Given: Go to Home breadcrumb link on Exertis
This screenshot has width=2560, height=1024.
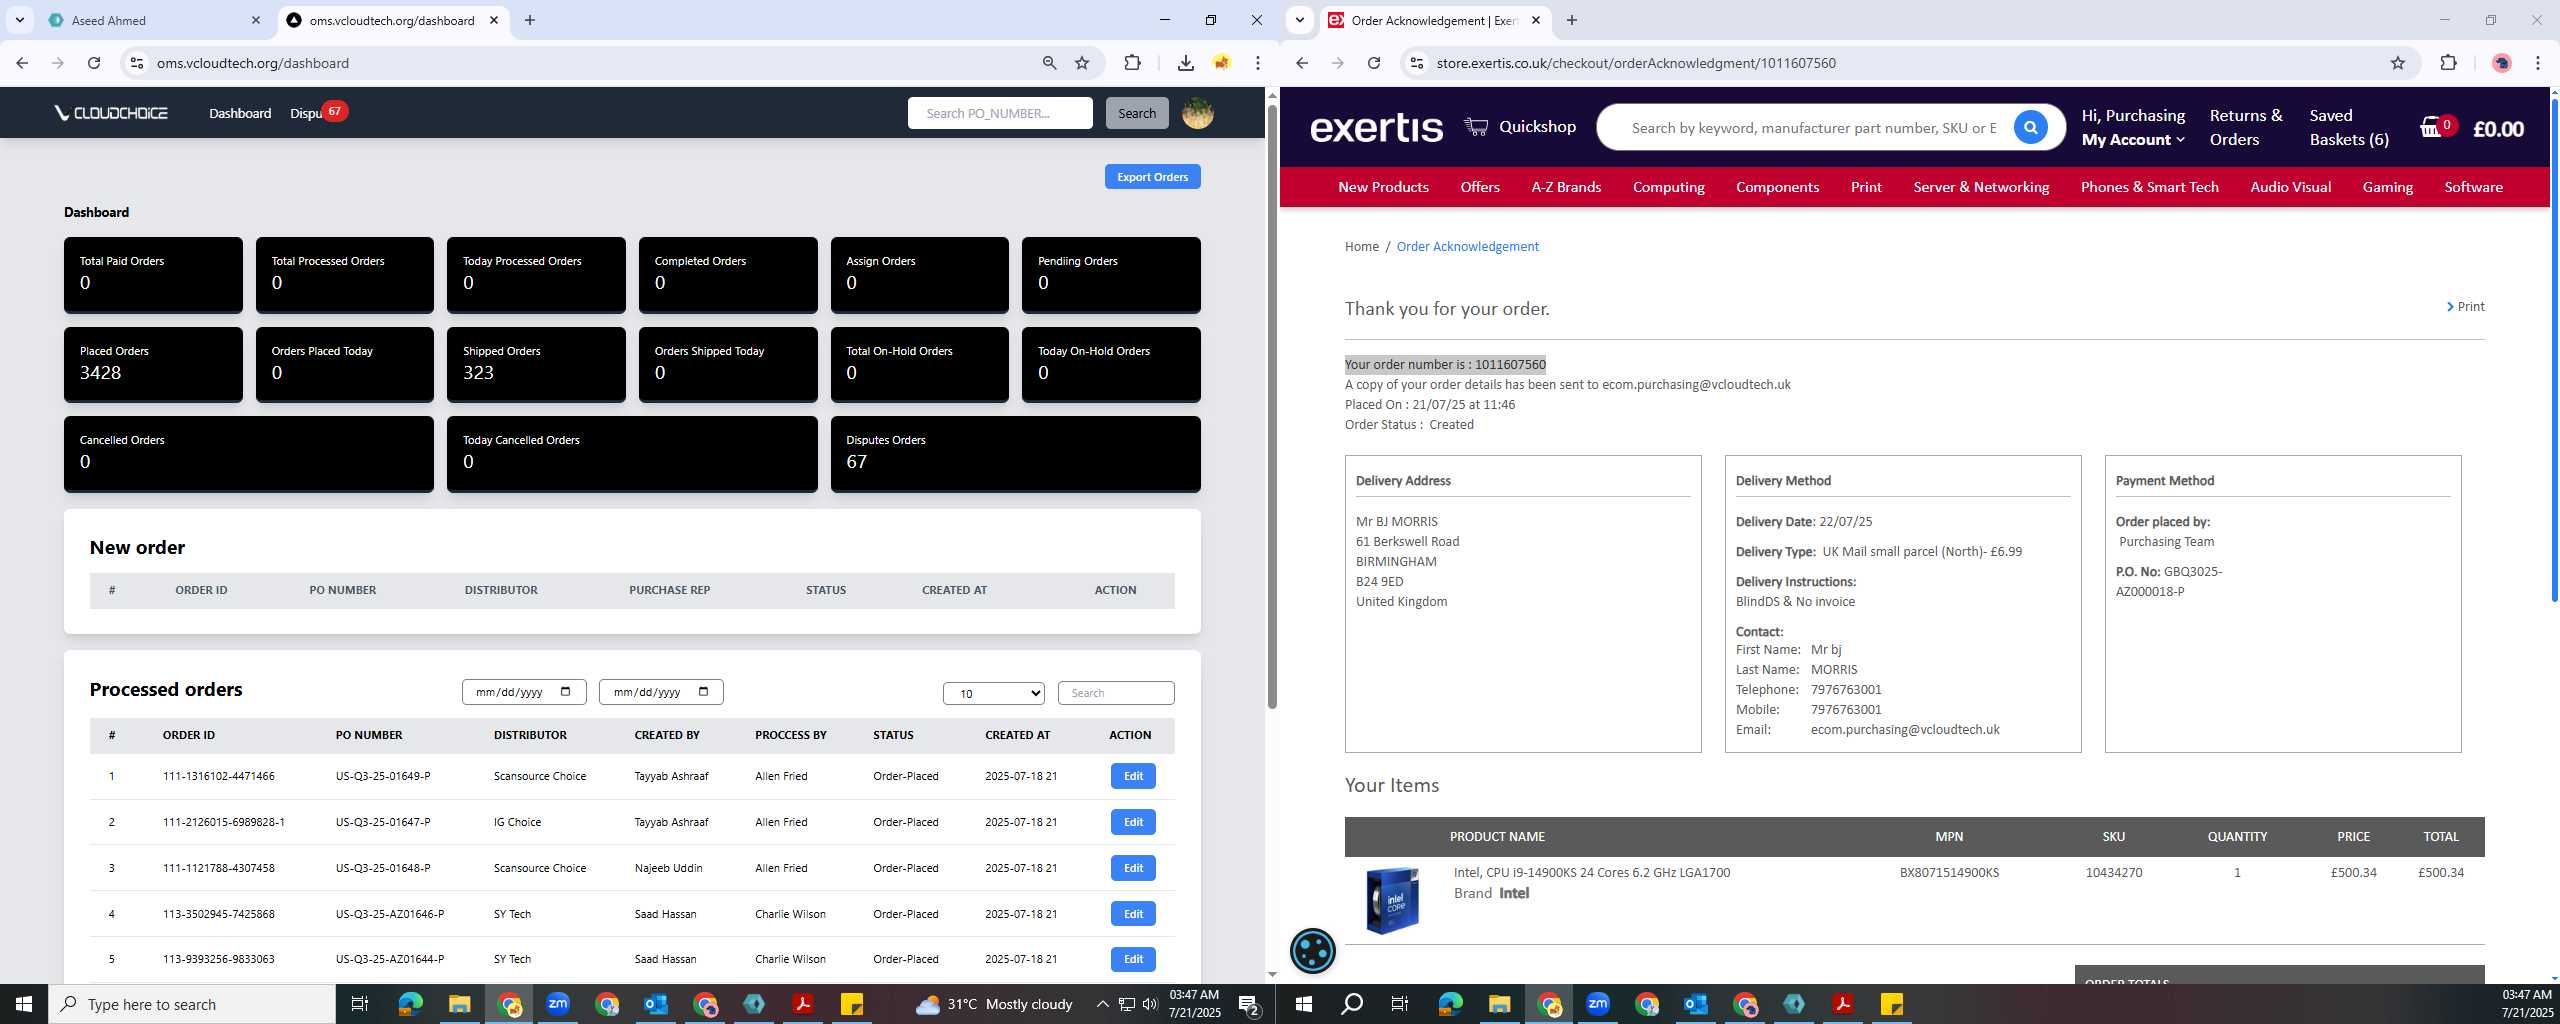Looking at the screenshot, I should pos(1361,247).
